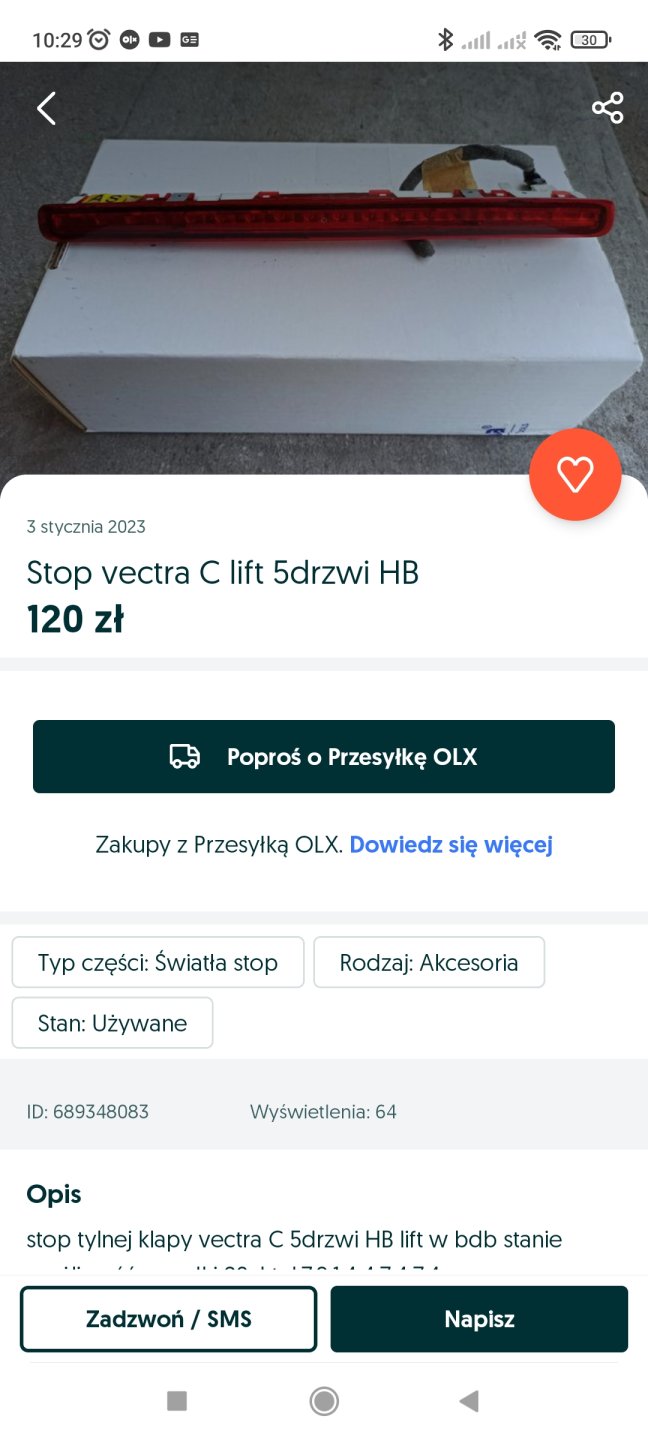
Task: Tap the YouTube notification icon in status bar
Action: coord(159,40)
